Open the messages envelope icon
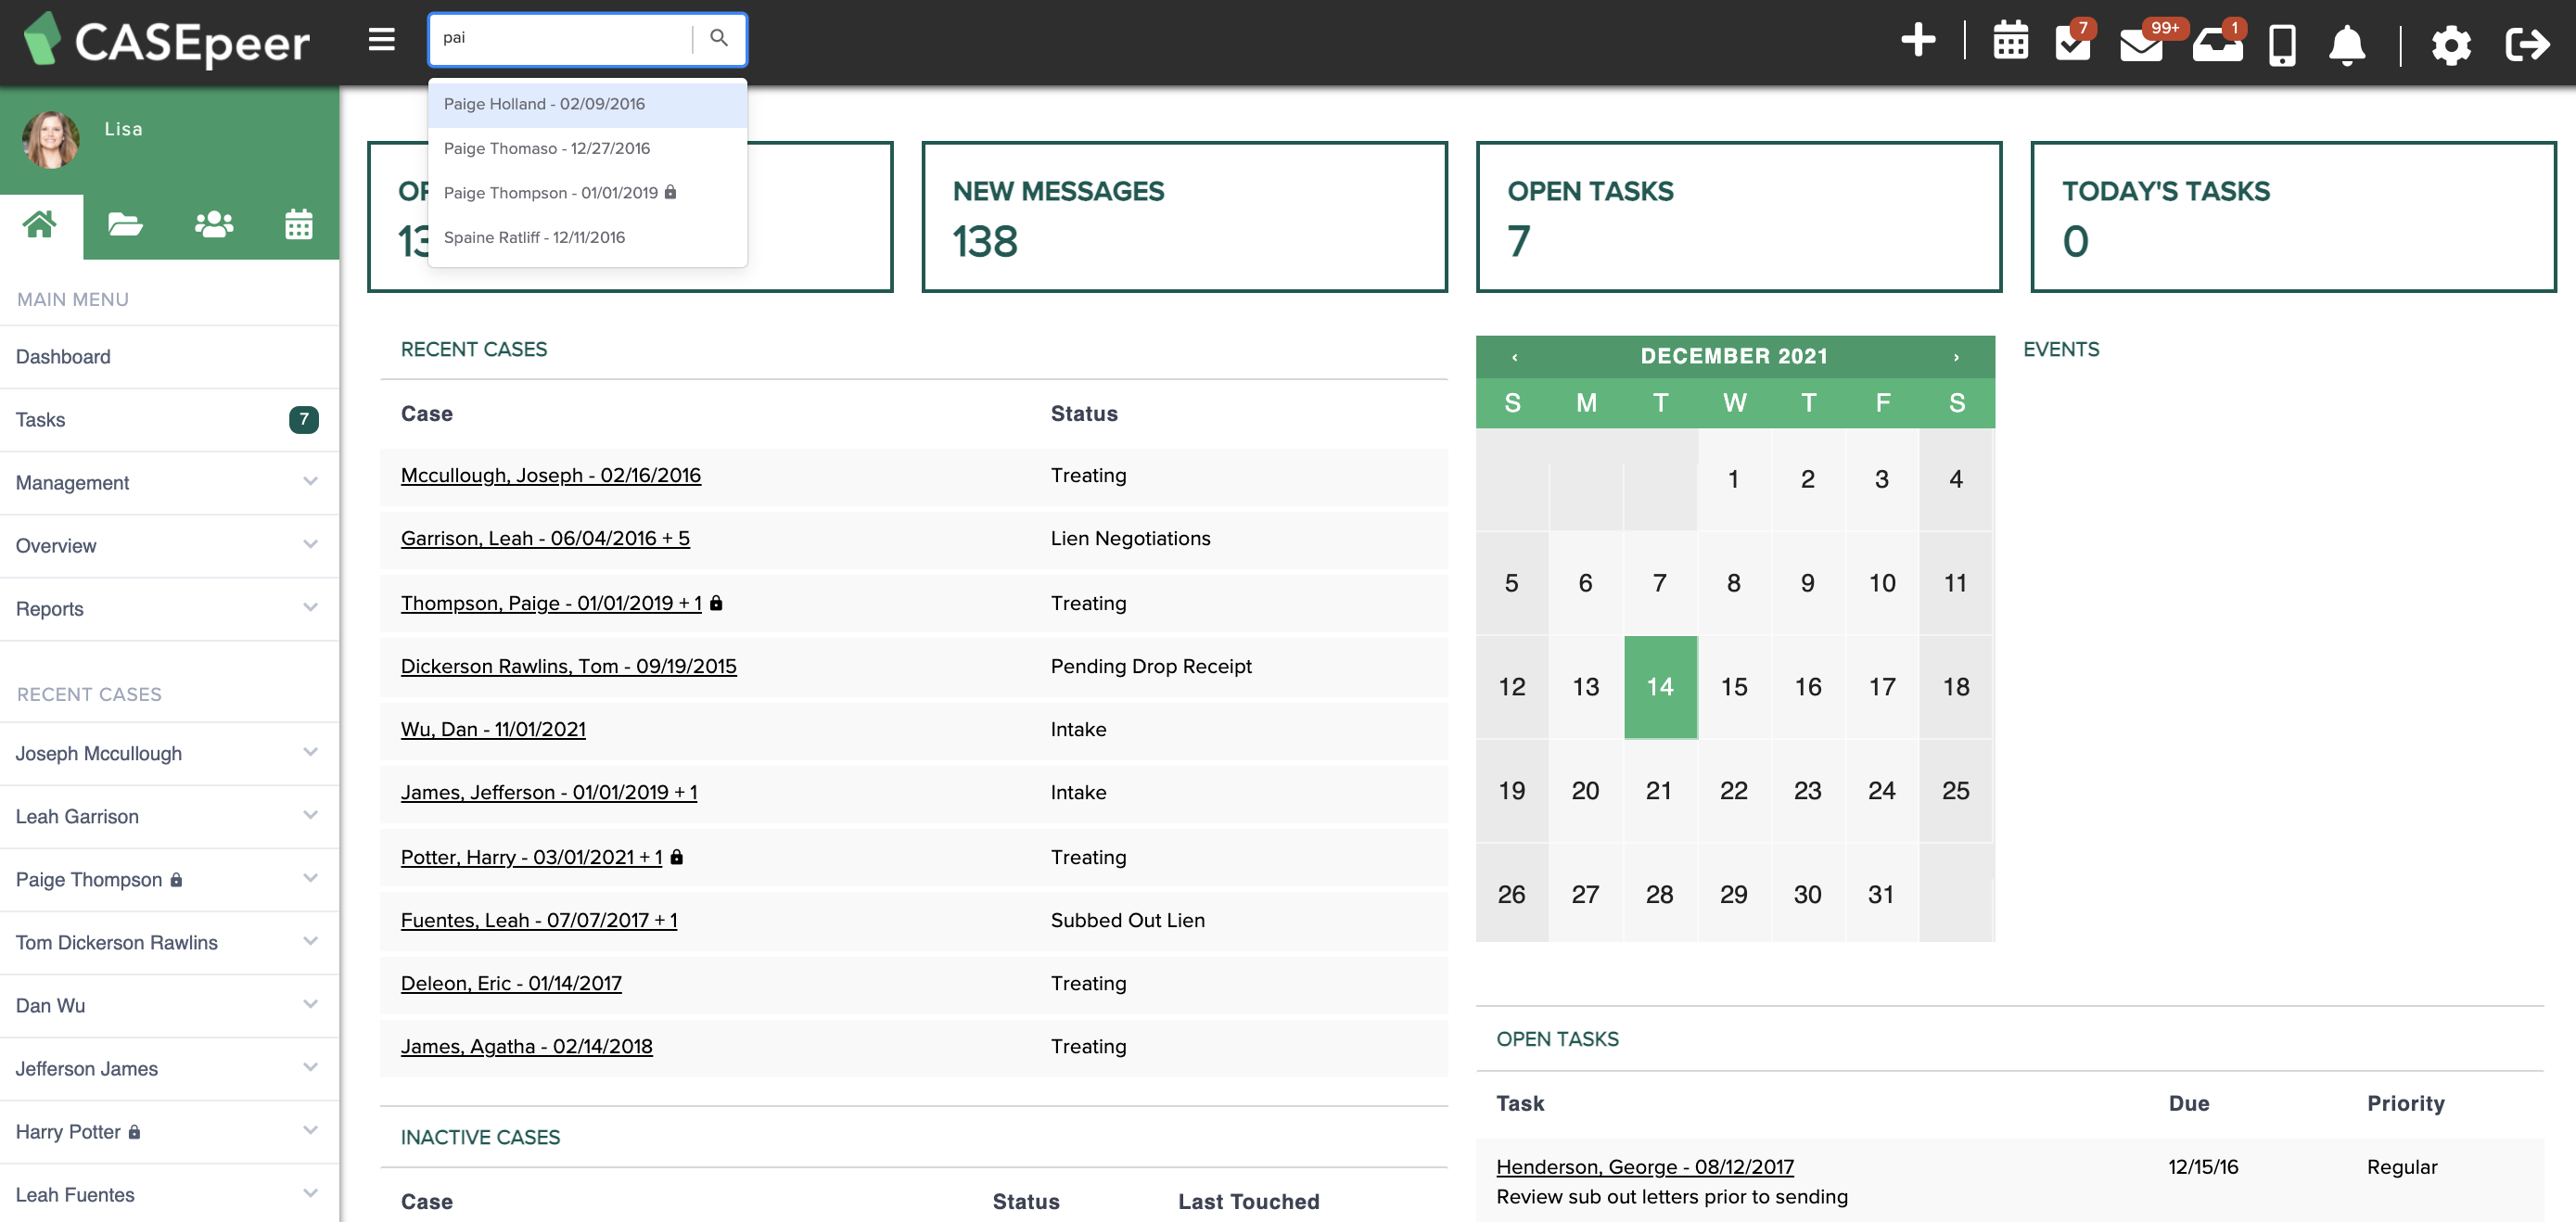This screenshot has height=1222, width=2576. click(x=2143, y=44)
